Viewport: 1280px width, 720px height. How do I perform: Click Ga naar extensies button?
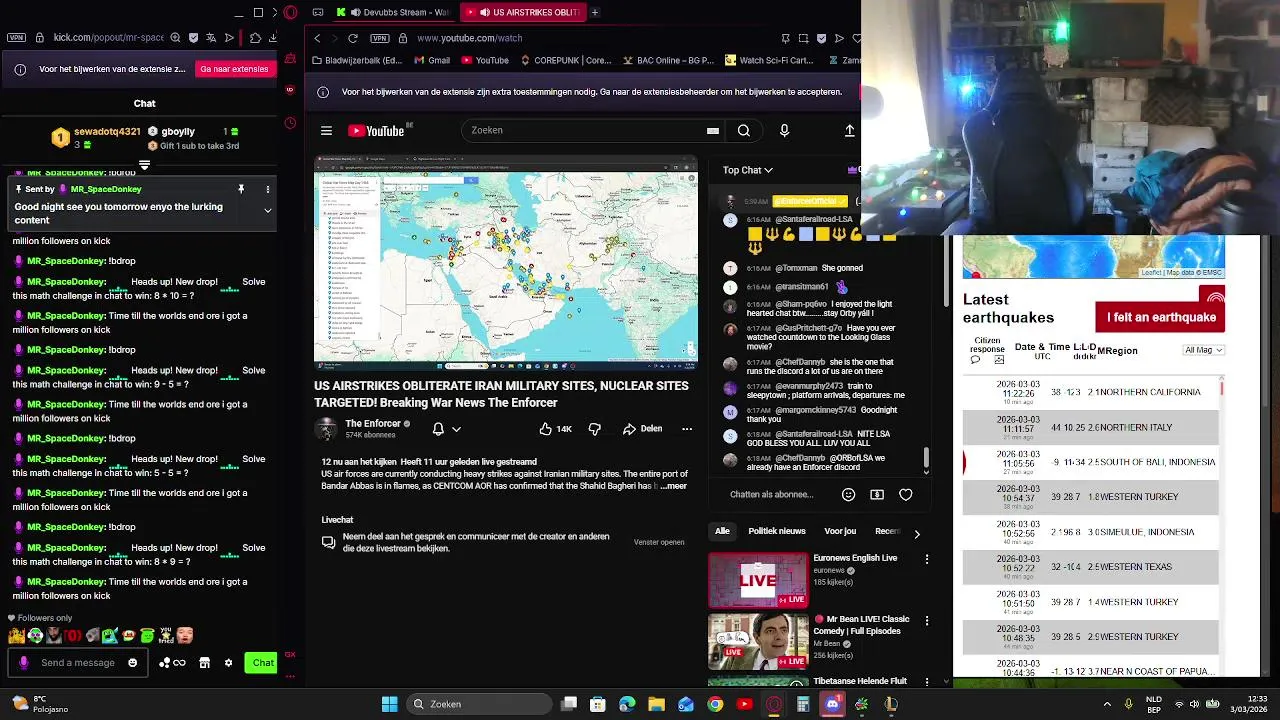234,69
